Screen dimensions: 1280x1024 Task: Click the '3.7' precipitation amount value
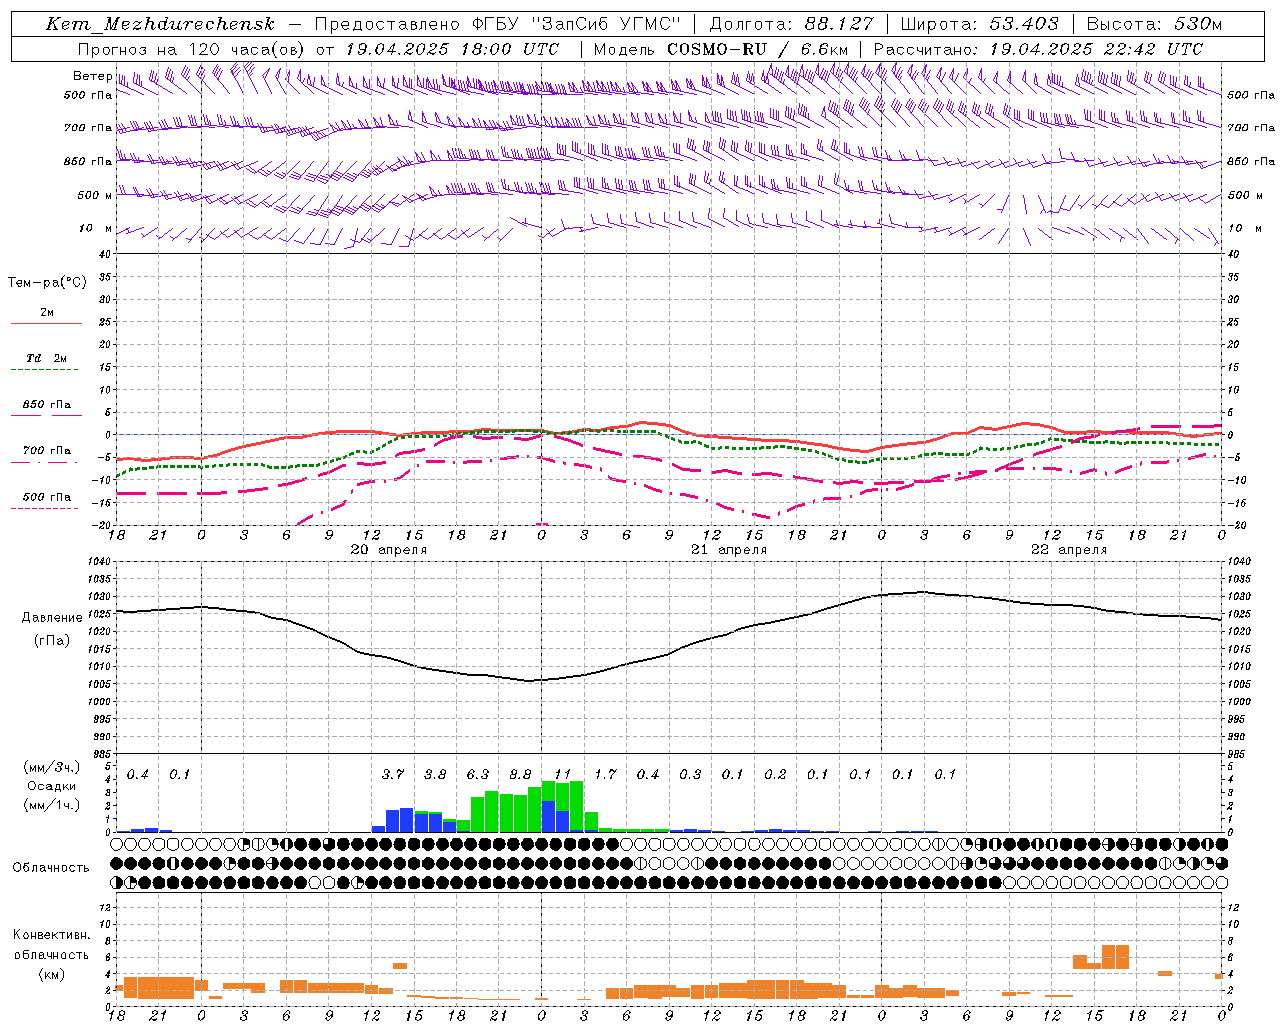[393, 774]
